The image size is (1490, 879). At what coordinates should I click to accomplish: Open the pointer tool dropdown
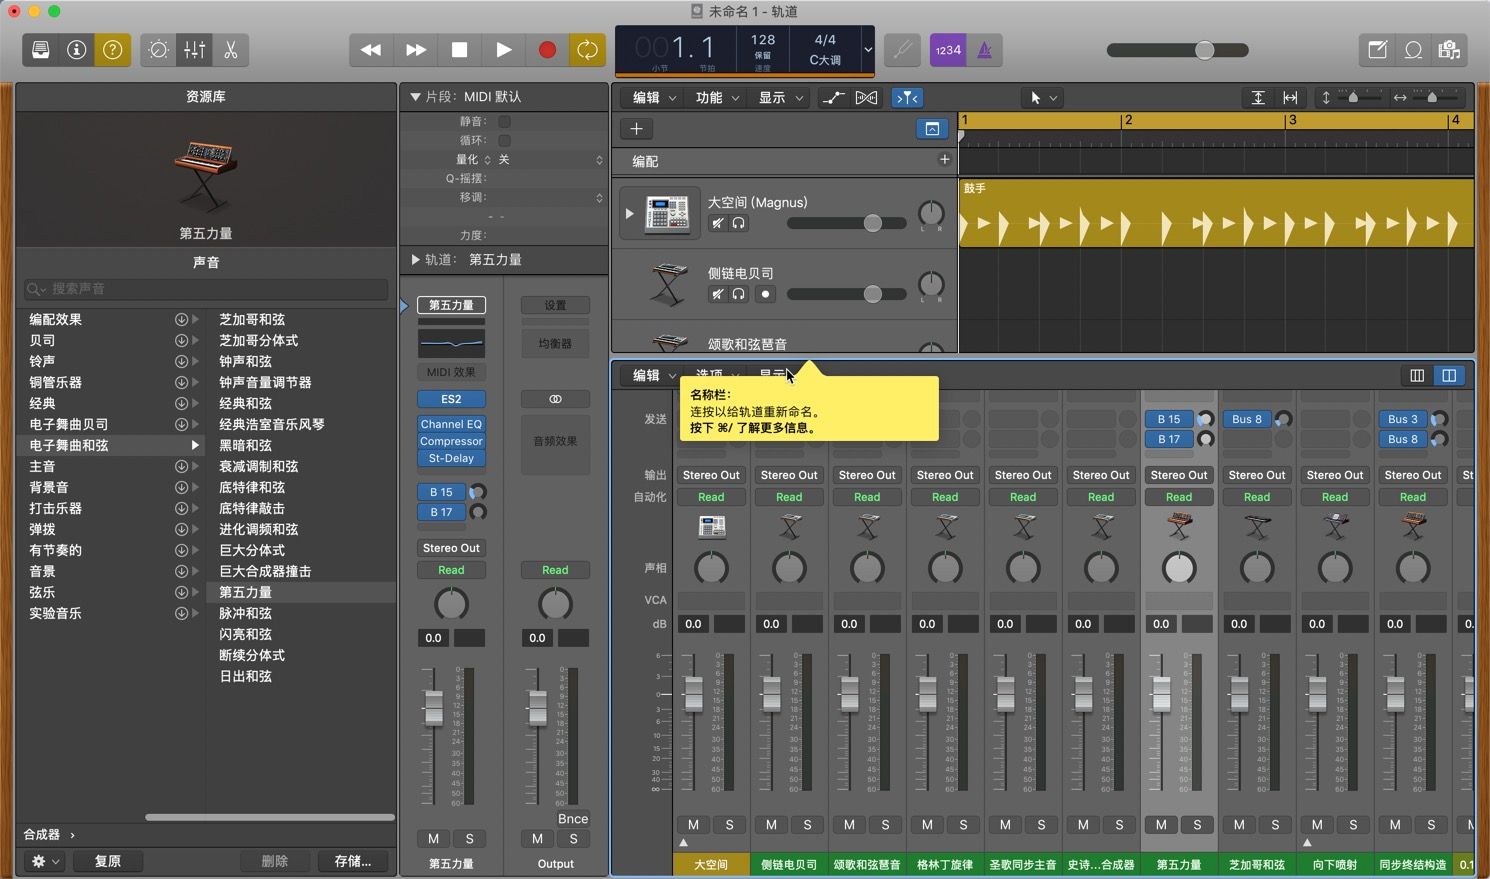point(1043,97)
